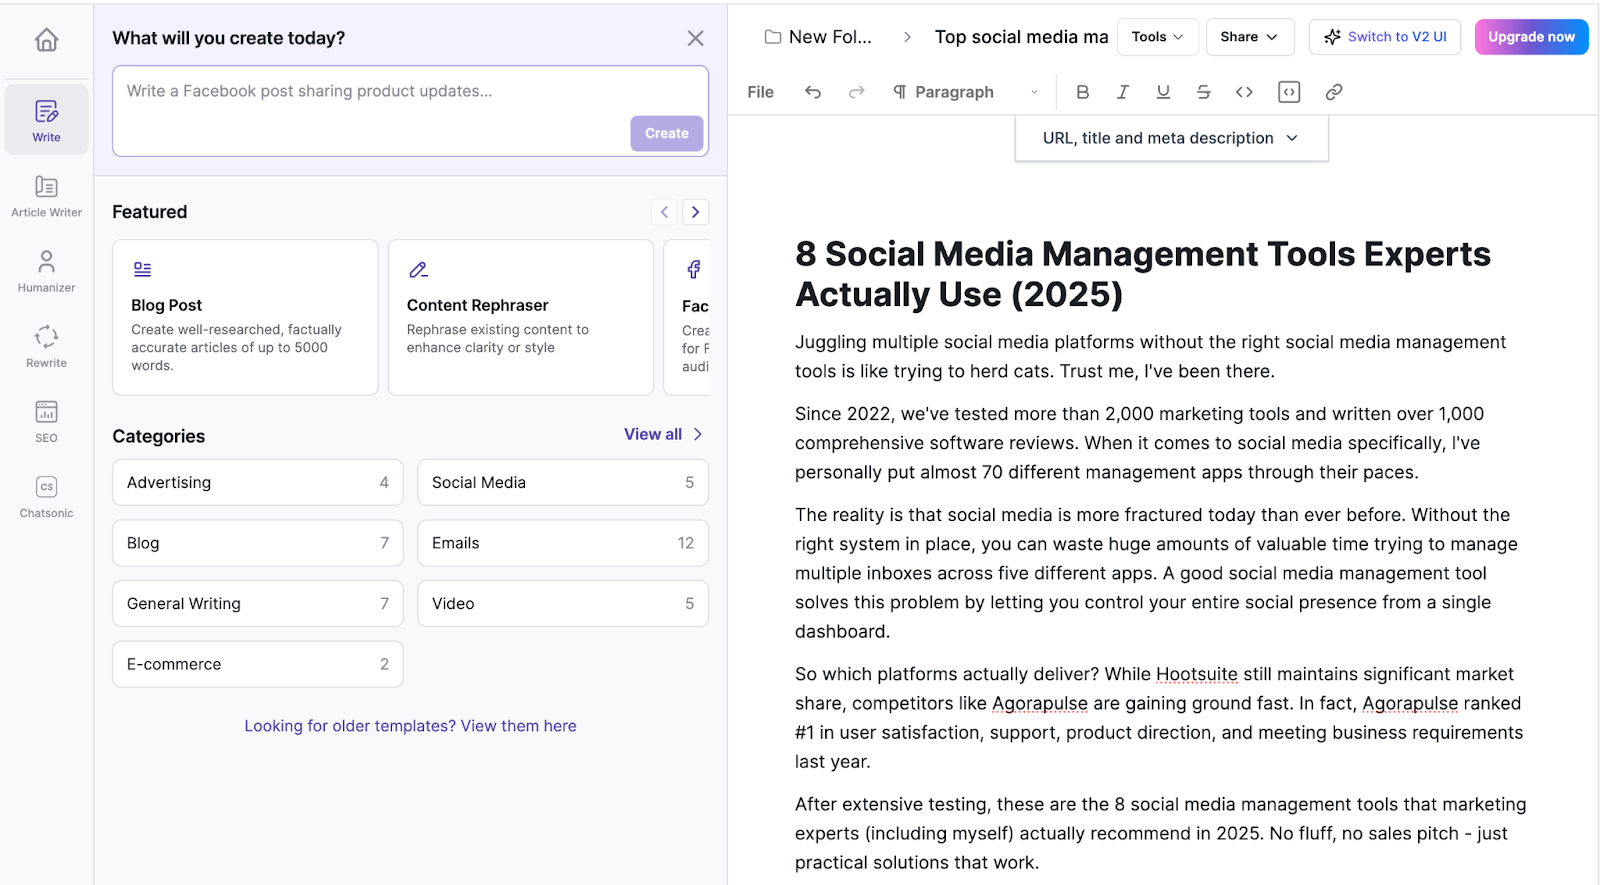
Task: Apply underline formatting
Action: click(x=1163, y=92)
